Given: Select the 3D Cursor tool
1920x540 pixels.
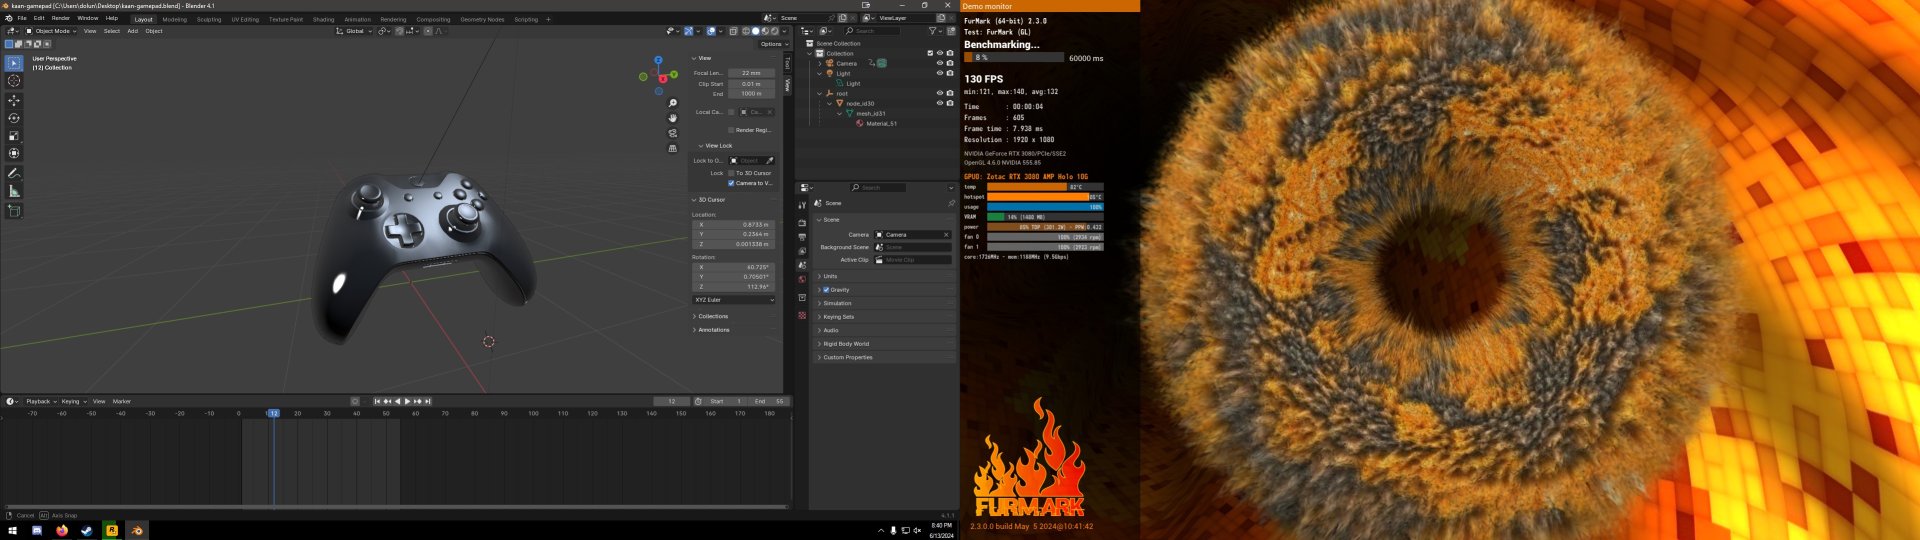Looking at the screenshot, I should click(14, 80).
